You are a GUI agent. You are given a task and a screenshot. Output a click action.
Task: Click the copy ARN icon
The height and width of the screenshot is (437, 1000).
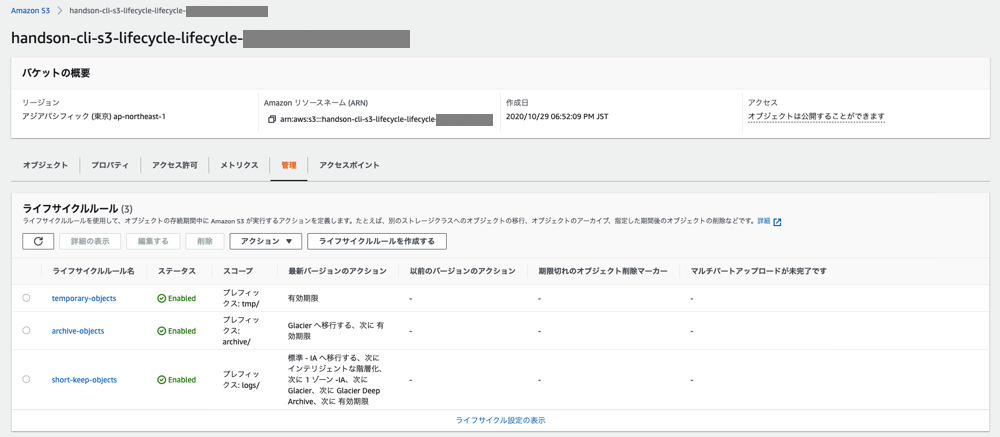pos(271,119)
